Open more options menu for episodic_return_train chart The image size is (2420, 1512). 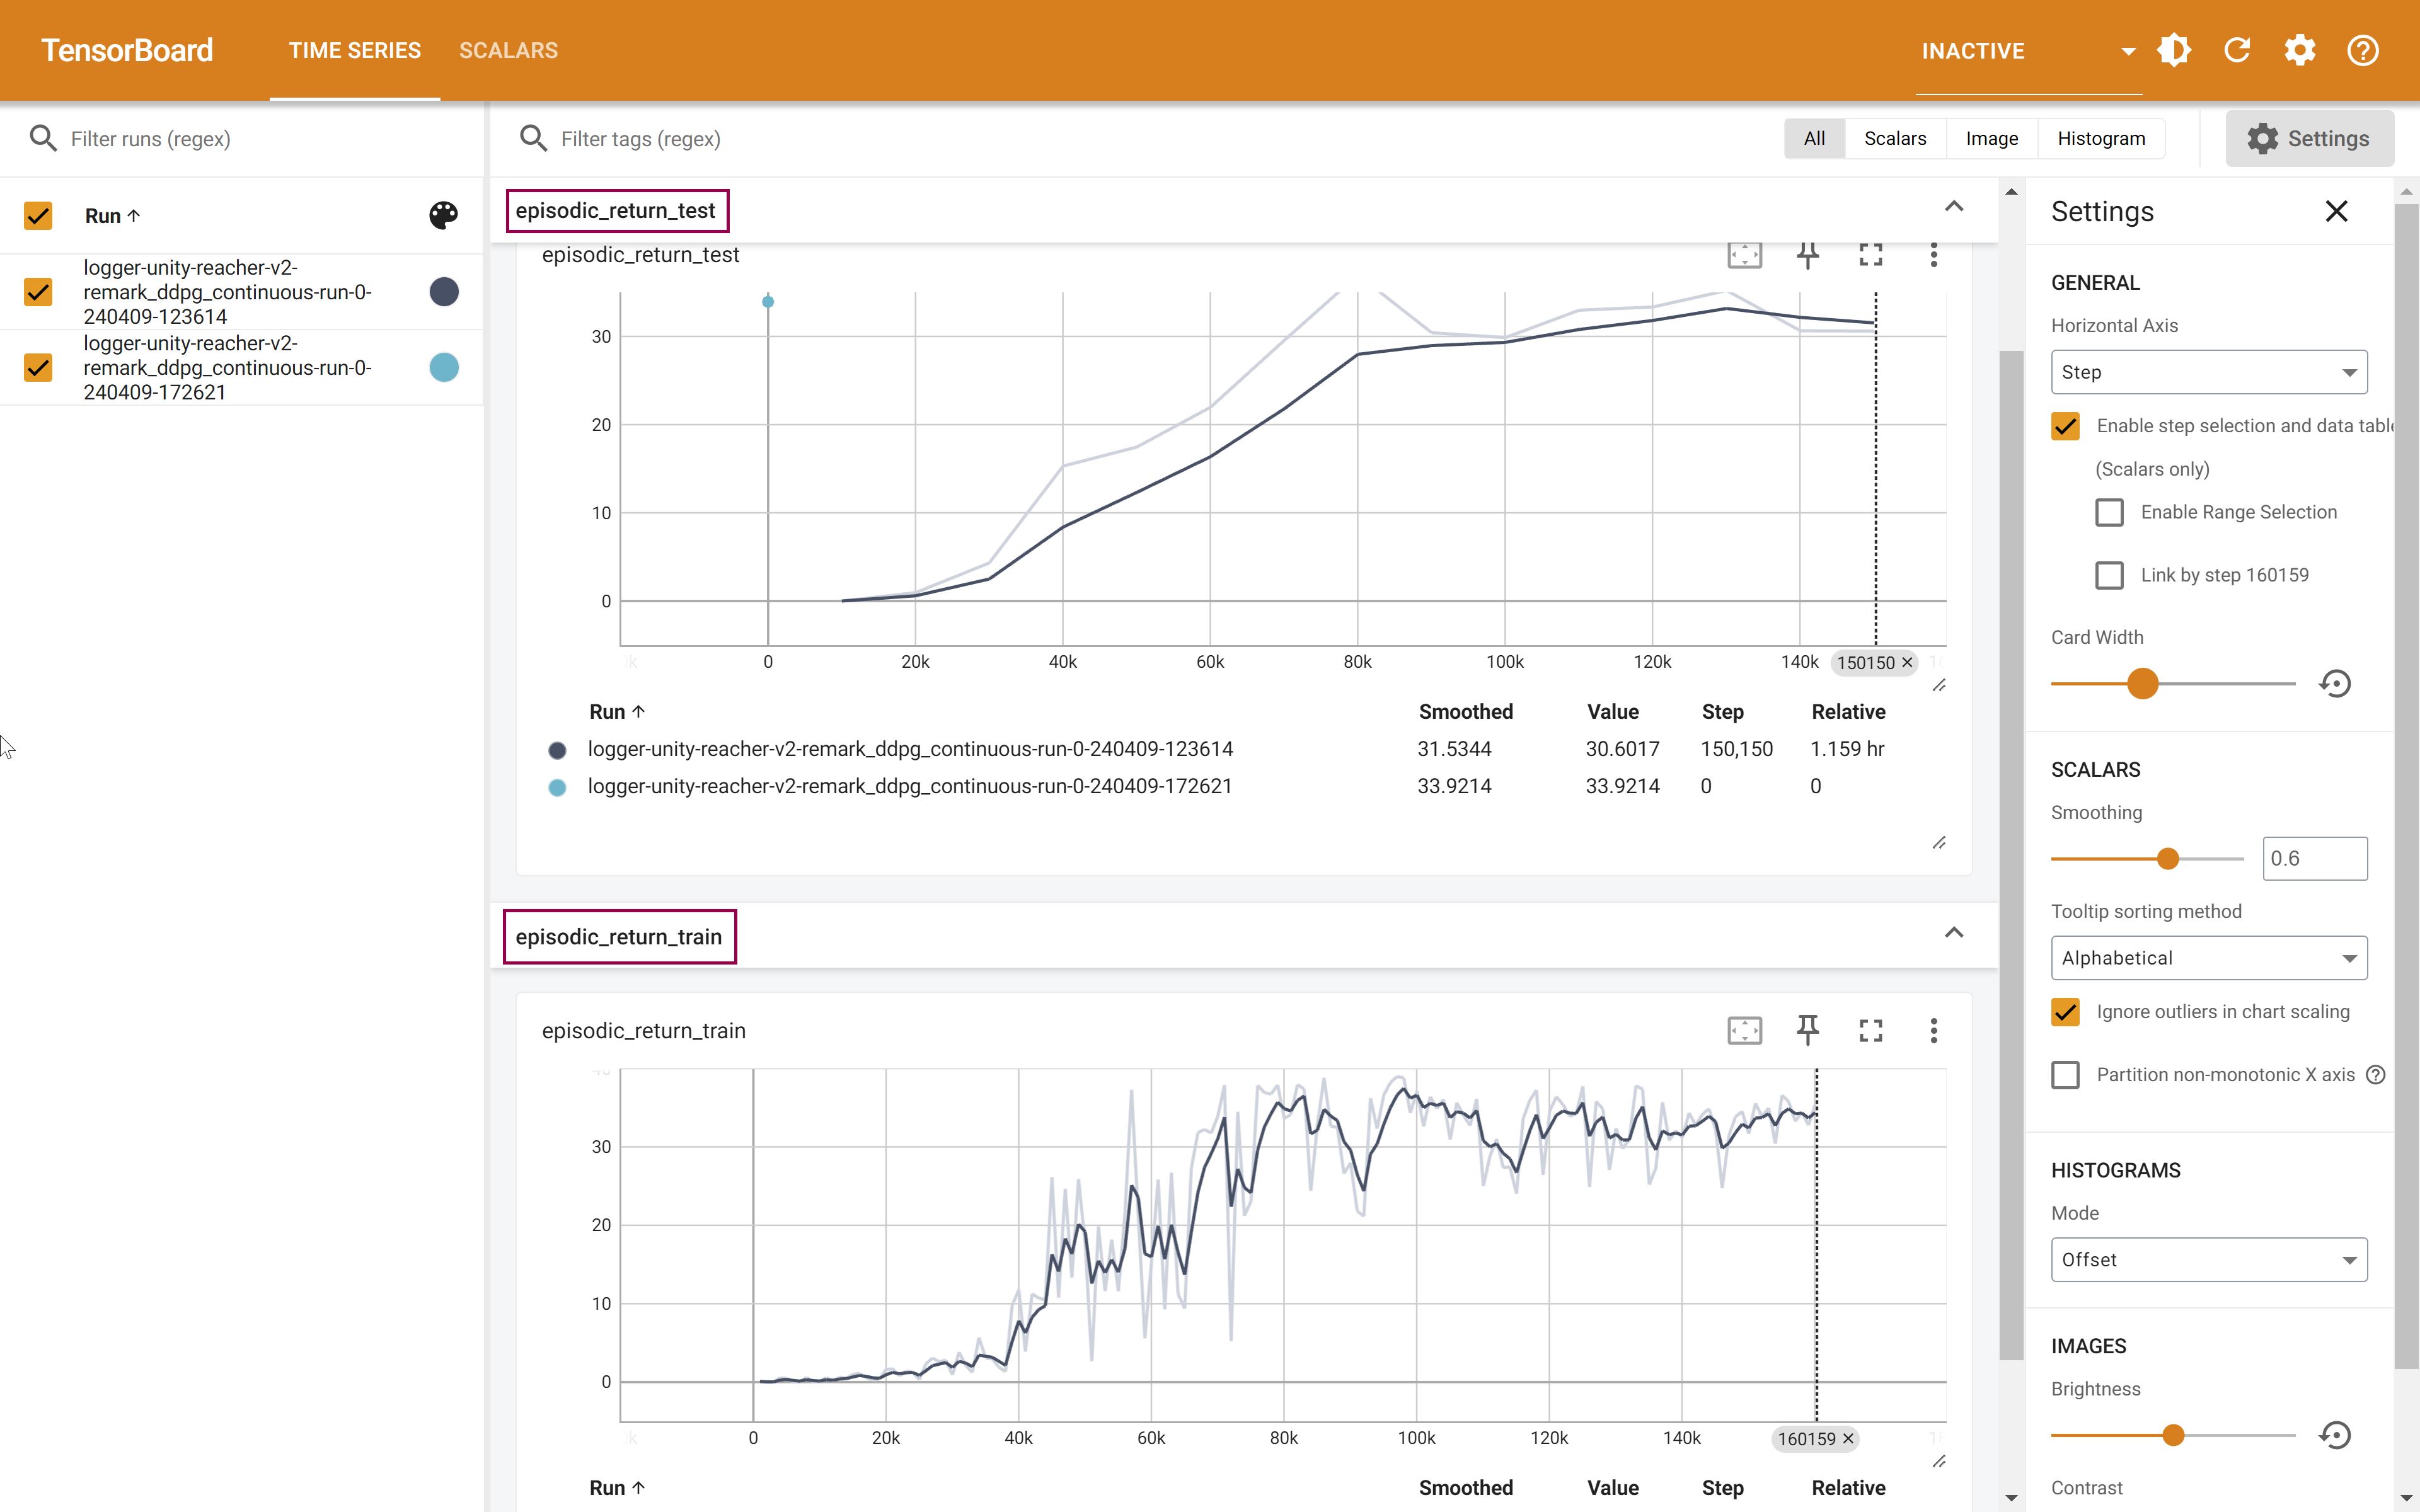(x=1933, y=1031)
